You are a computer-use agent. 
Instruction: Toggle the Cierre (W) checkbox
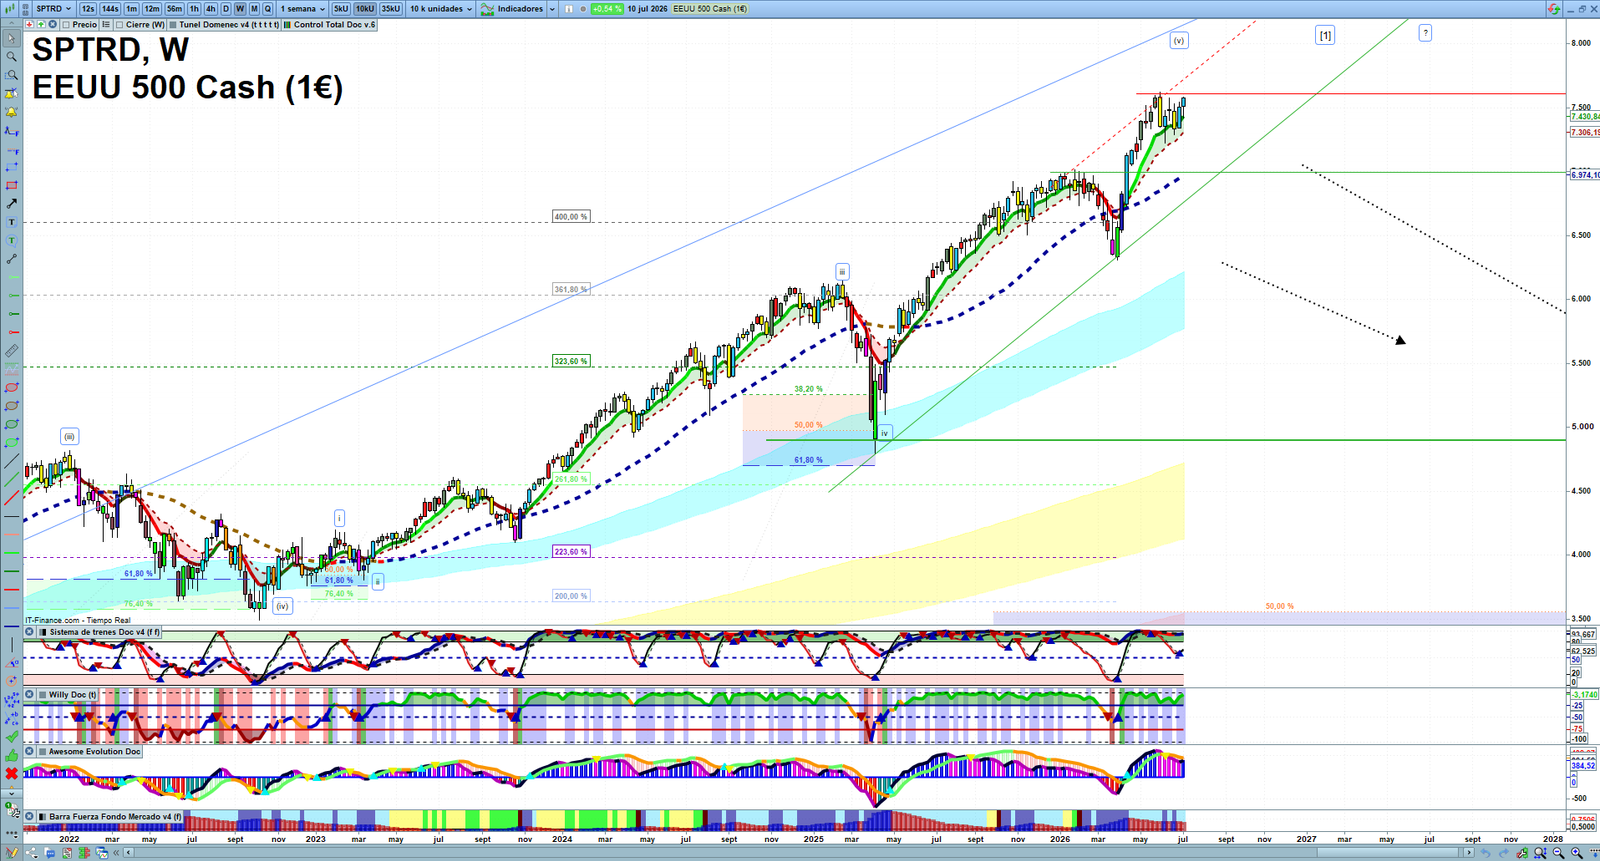click(120, 25)
